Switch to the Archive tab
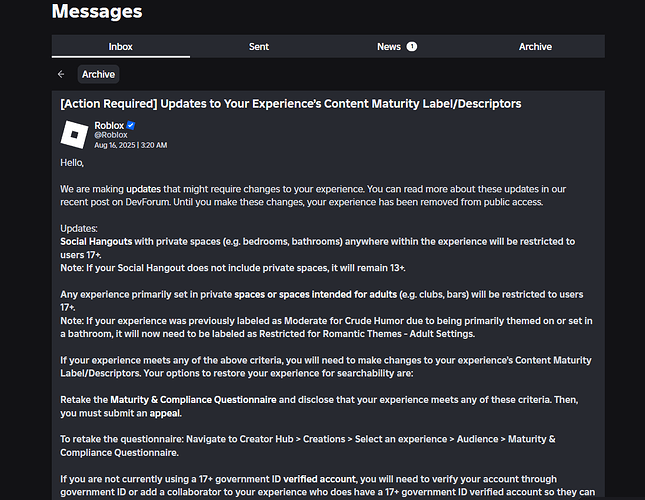The image size is (645, 500). pyautogui.click(x=535, y=46)
